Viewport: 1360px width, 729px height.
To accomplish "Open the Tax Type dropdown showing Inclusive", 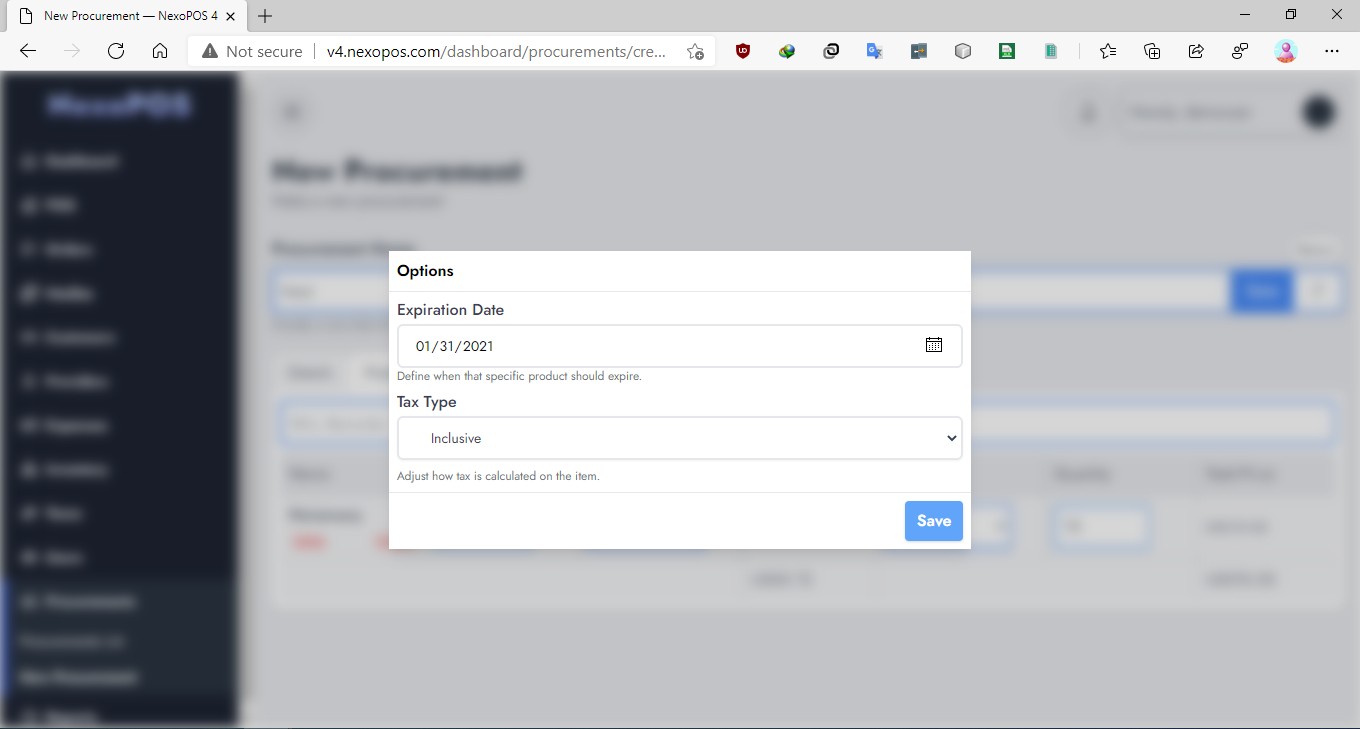I will click(x=680, y=438).
